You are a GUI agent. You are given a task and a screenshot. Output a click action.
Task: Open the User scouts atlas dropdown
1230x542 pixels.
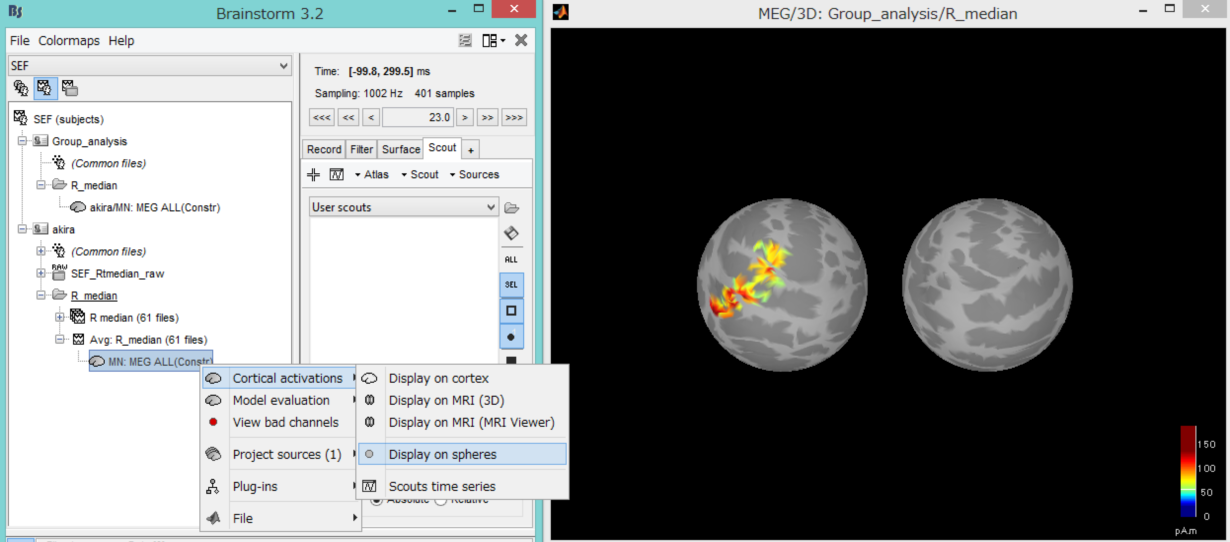[404, 207]
